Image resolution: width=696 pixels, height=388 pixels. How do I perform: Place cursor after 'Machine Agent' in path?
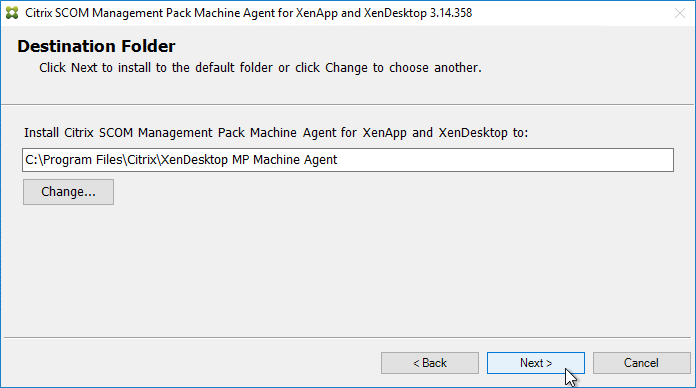click(x=339, y=160)
